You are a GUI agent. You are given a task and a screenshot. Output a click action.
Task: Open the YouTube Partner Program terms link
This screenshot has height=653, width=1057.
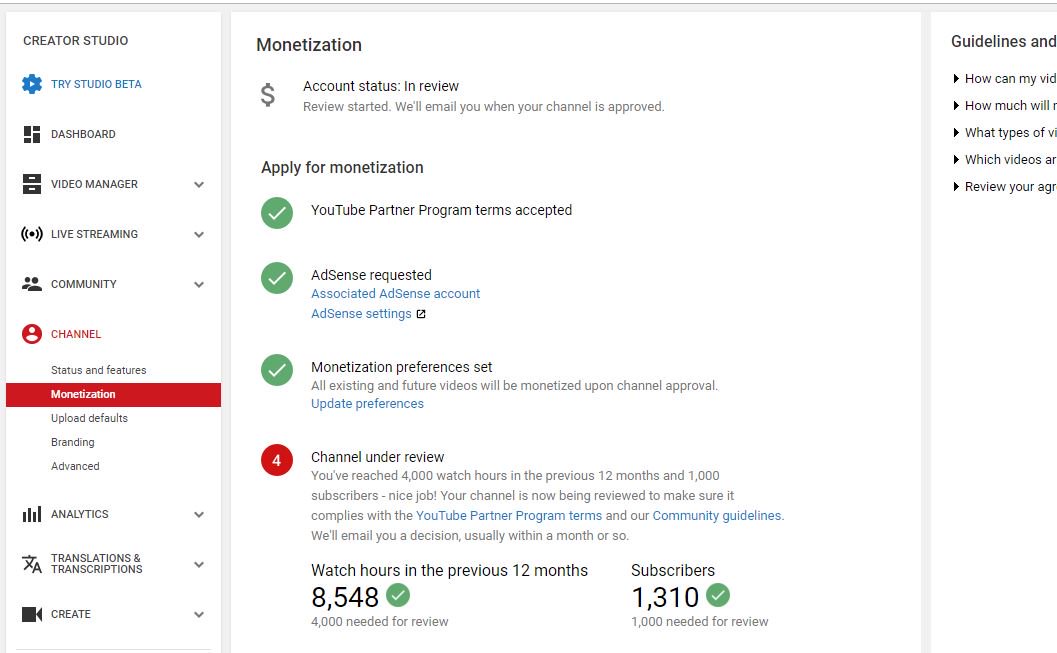(509, 516)
